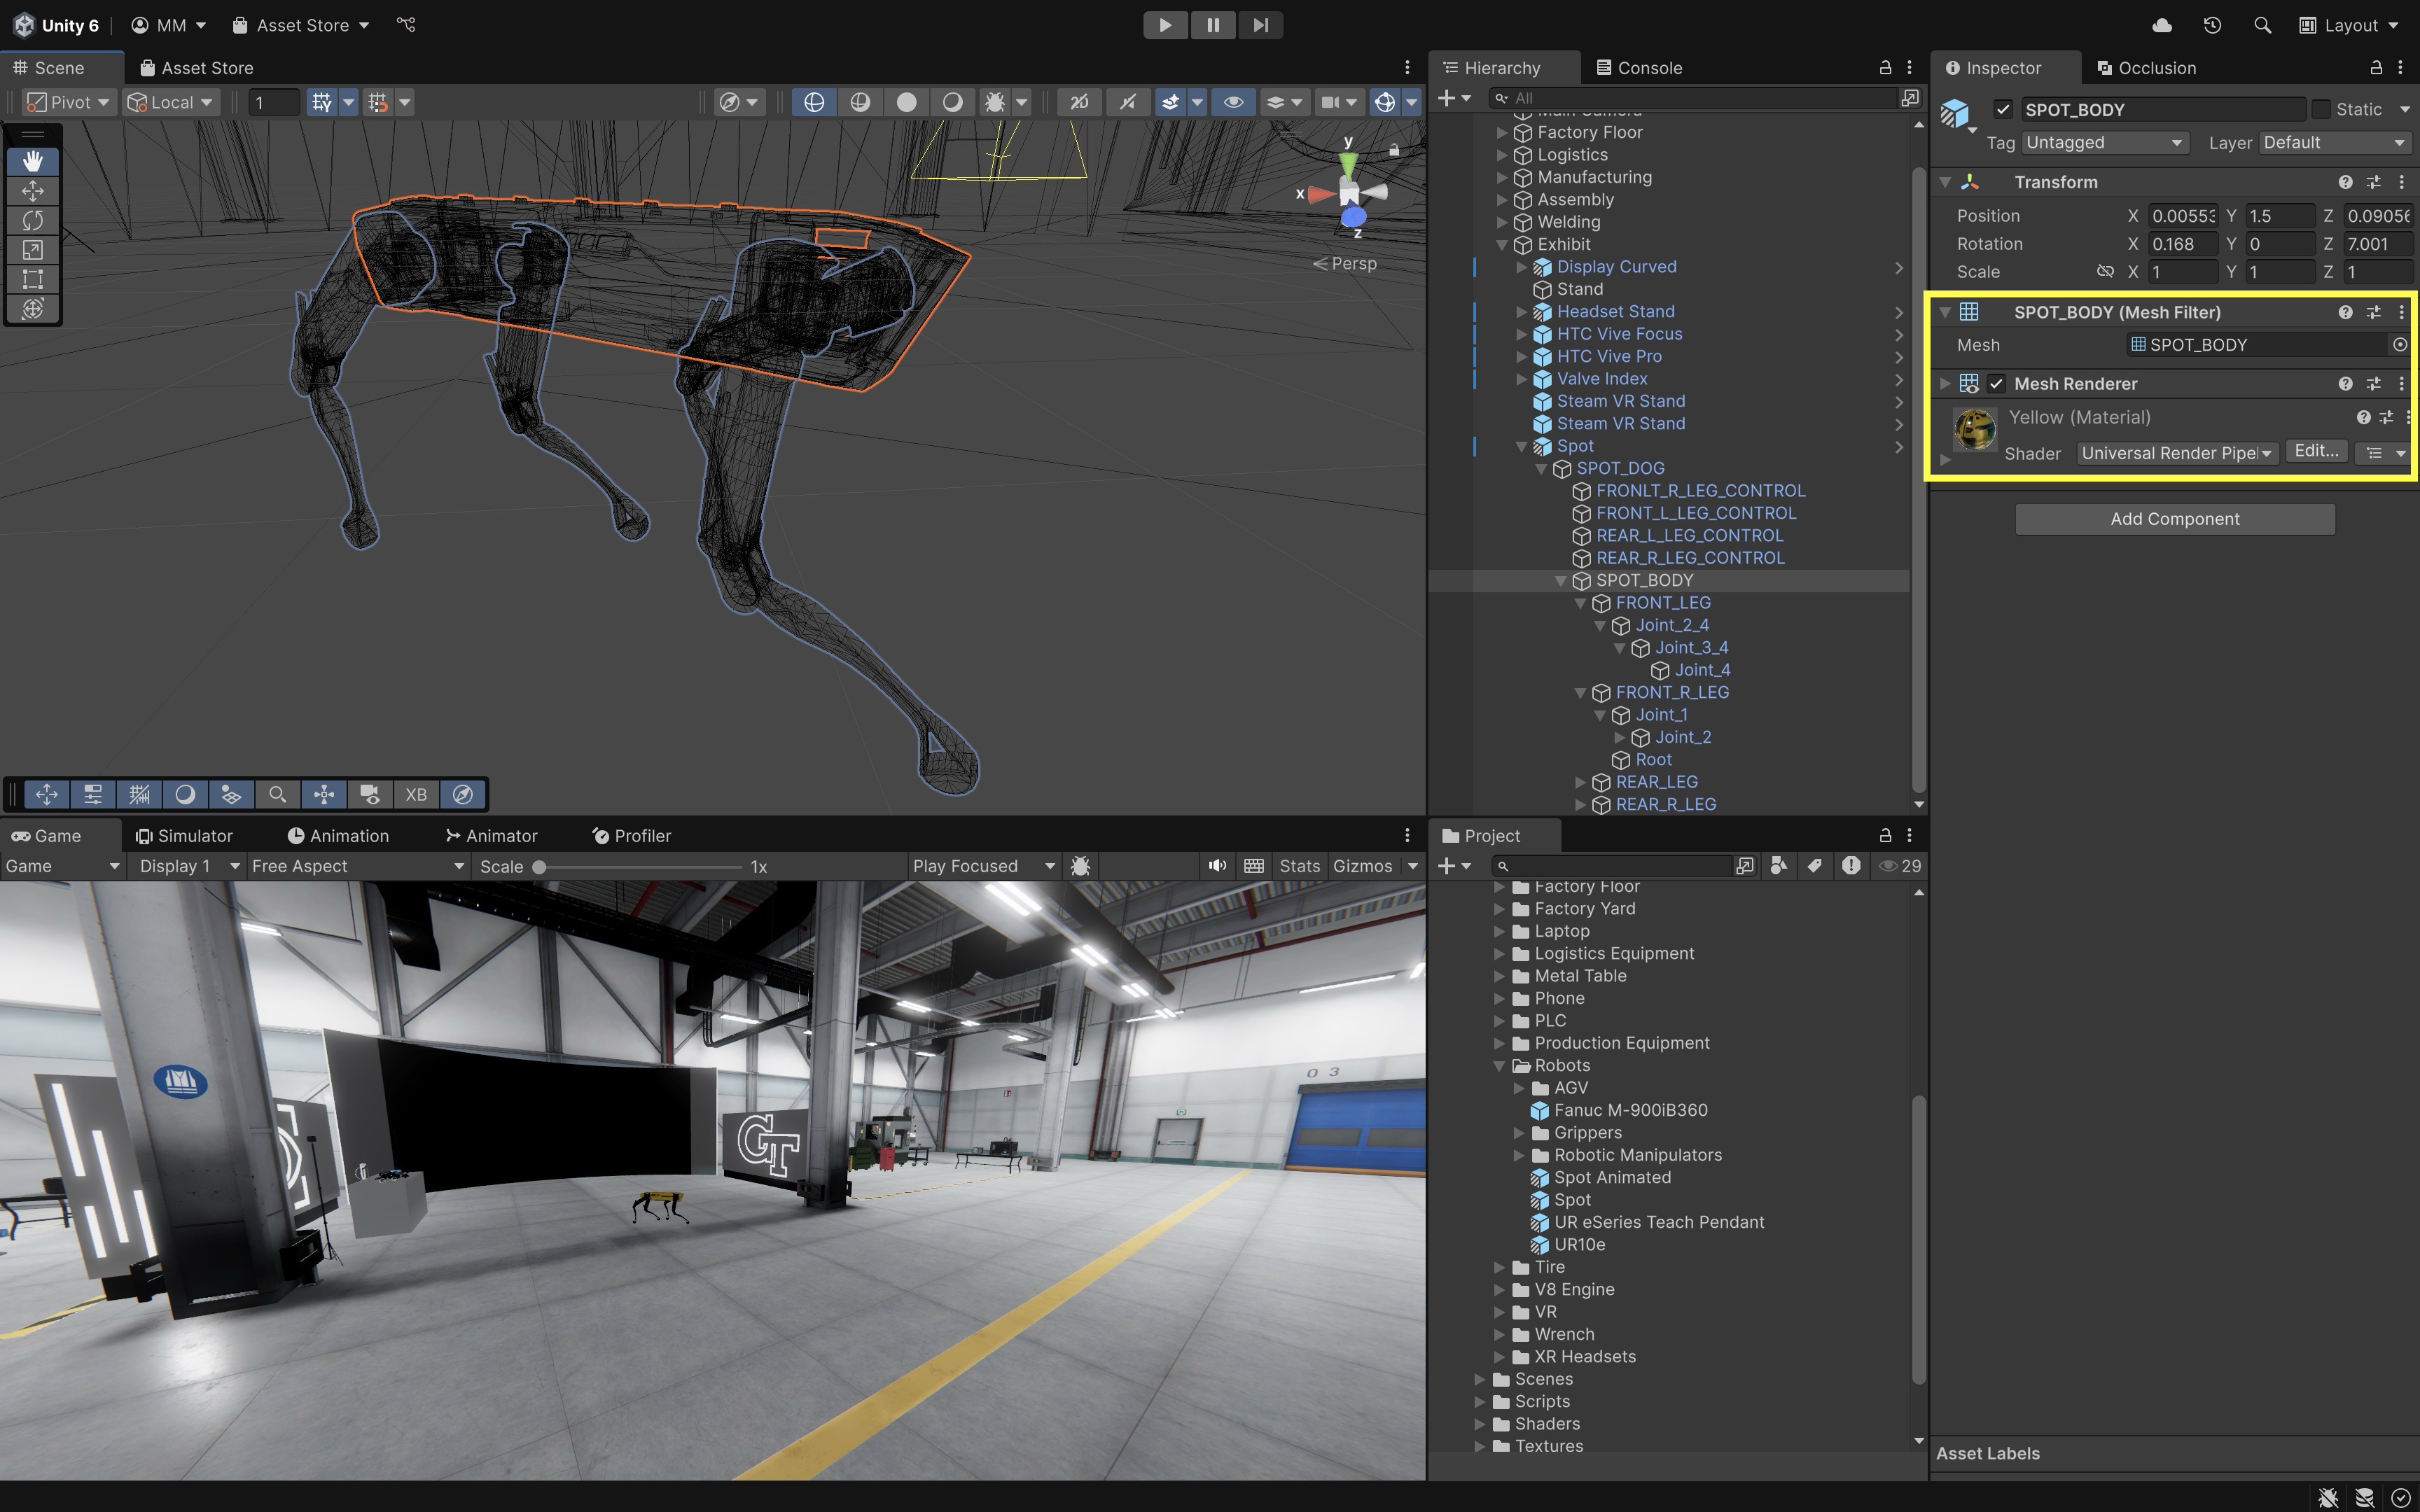The image size is (2420, 1512).
Task: Disable the SPOT_BODY active checkbox
Action: pyautogui.click(x=2002, y=109)
